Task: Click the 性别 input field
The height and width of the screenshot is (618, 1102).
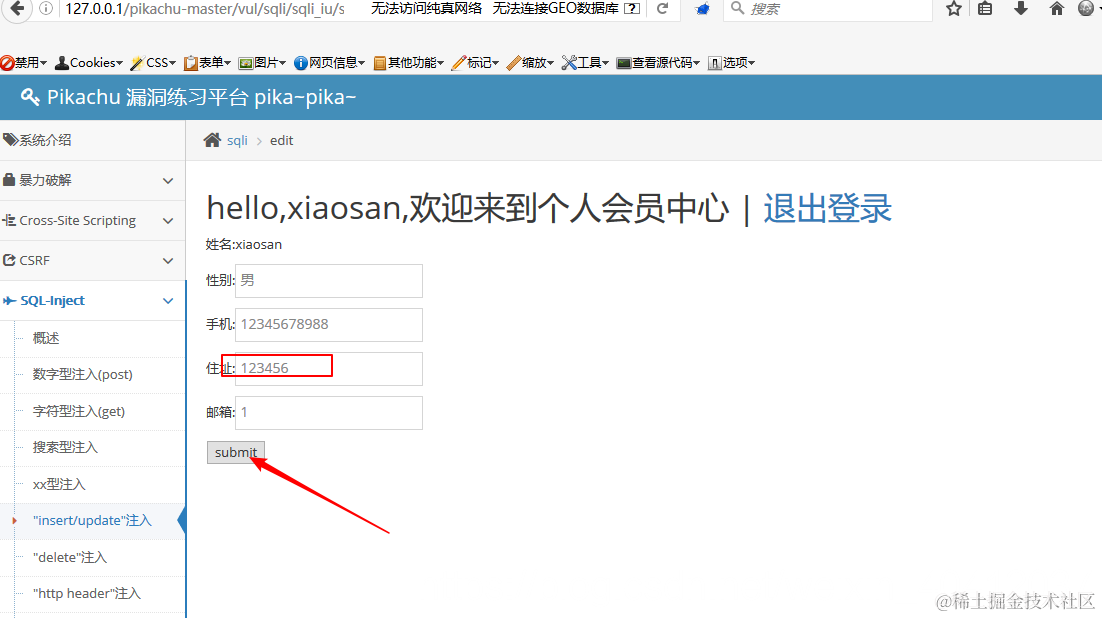Action: [328, 281]
